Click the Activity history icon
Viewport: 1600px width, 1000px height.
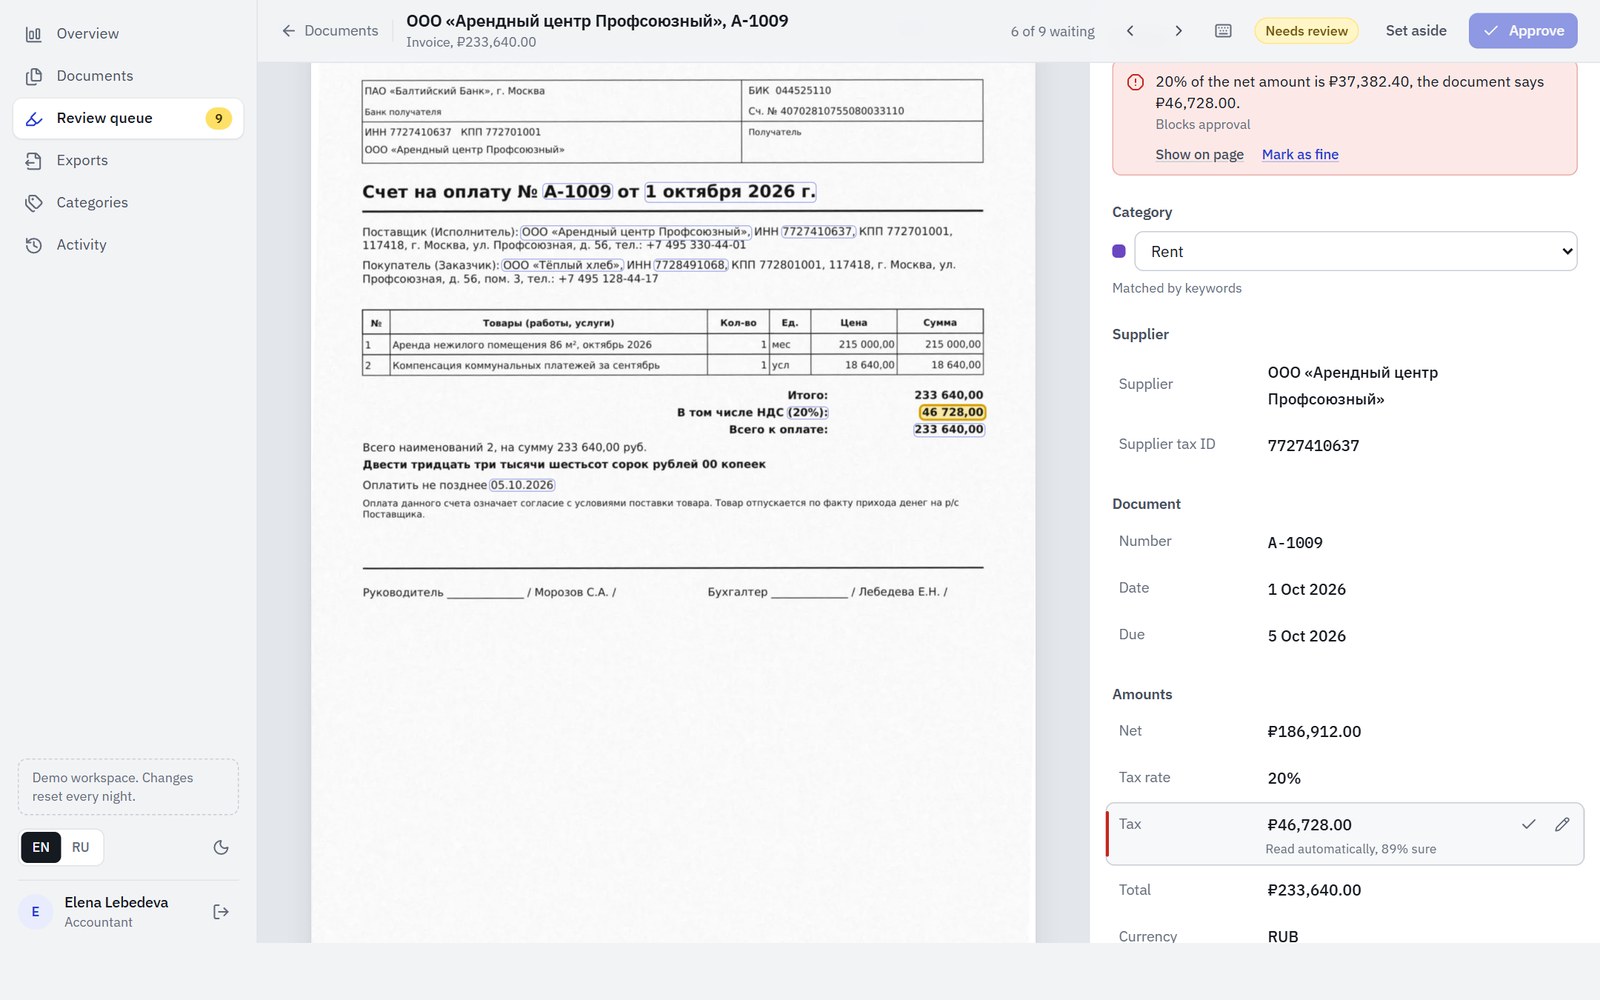(34, 245)
